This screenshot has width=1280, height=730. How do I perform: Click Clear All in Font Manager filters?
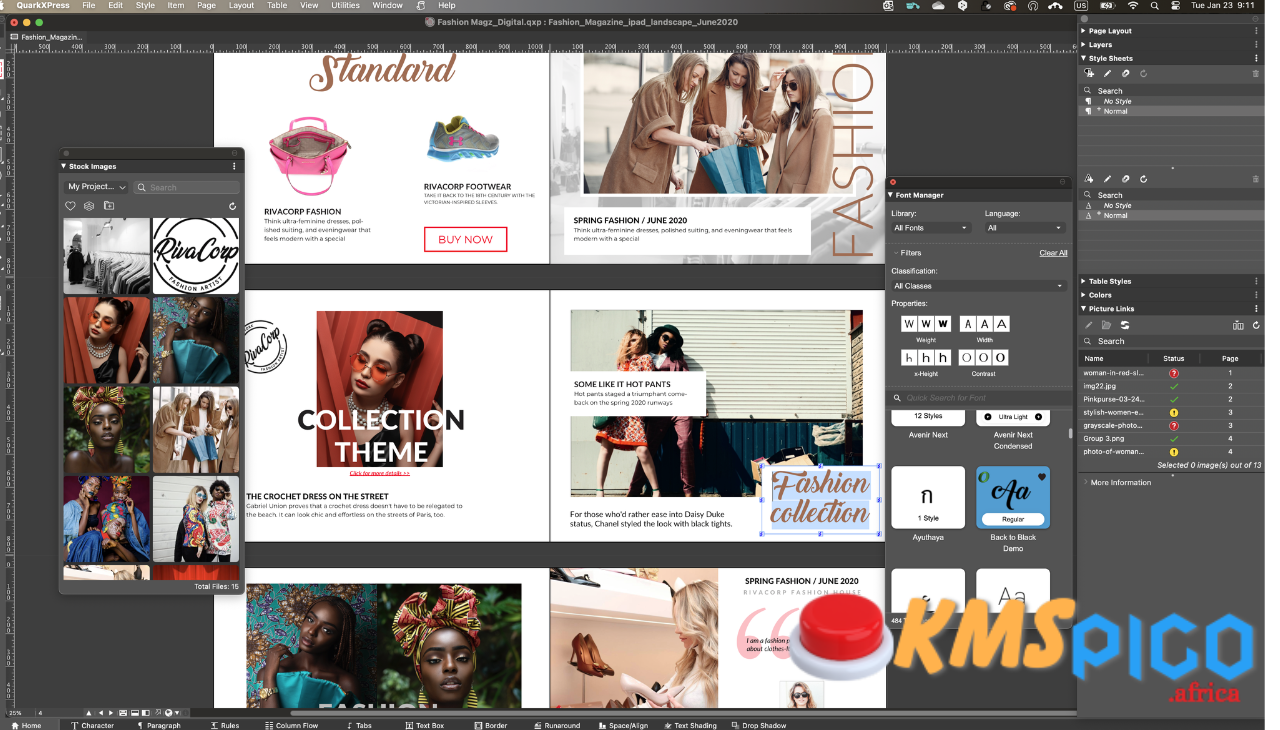coord(1053,253)
